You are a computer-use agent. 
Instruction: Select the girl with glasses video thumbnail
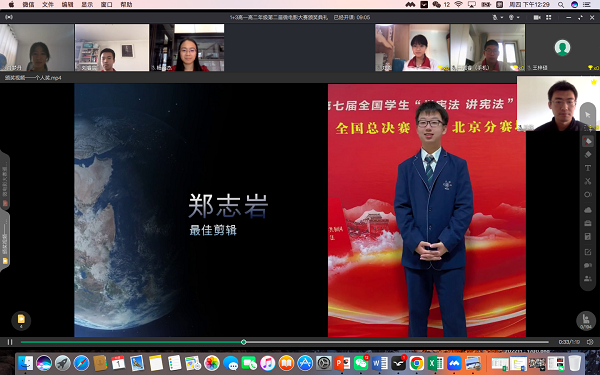tap(187, 47)
